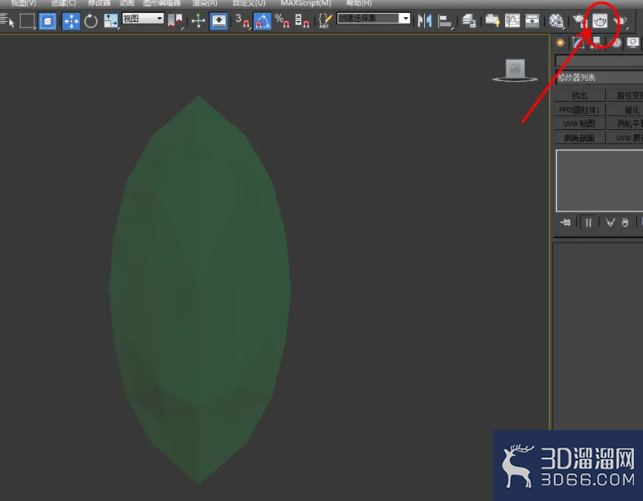Screen dimensions: 643x501
Task: Click Mirror tool icon
Action: 424,21
